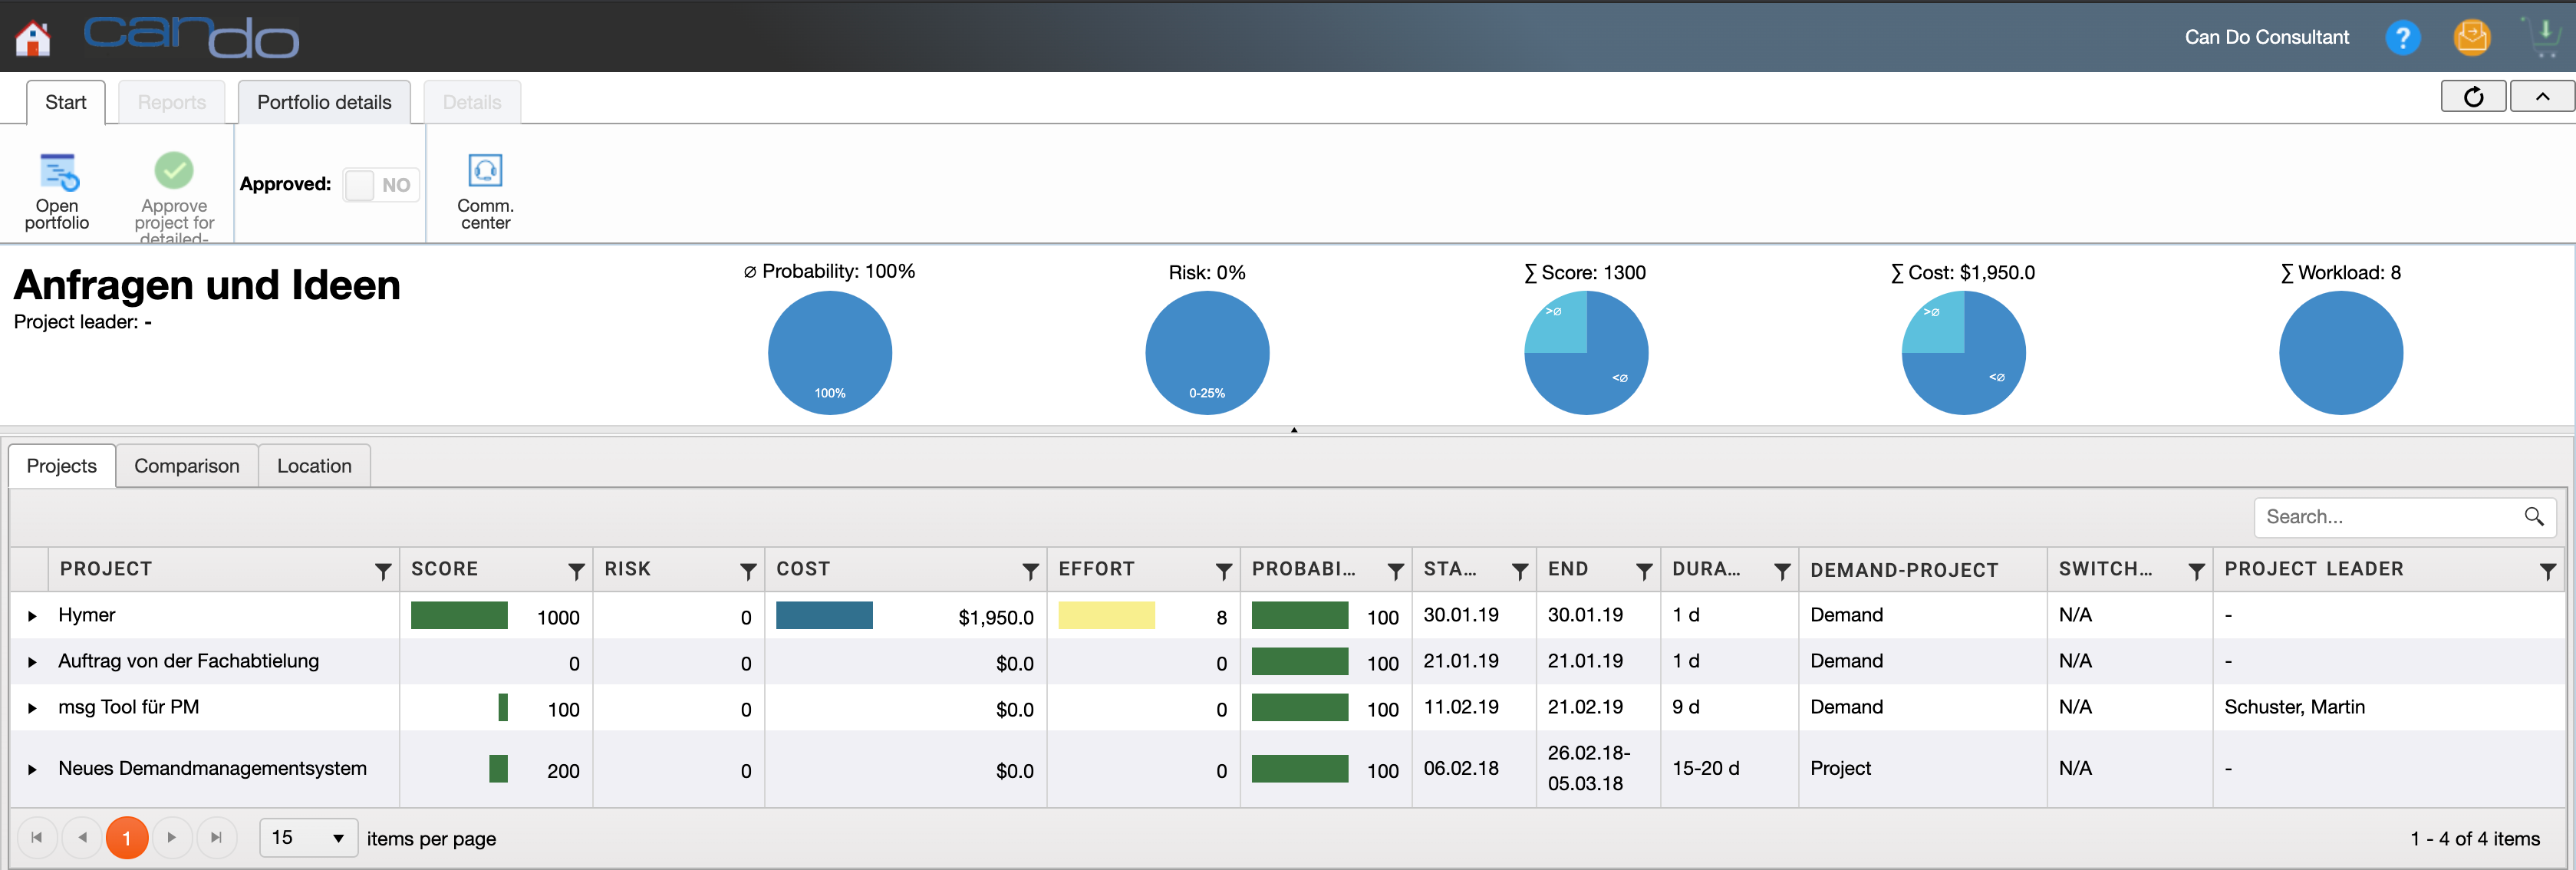Open the RISK column filter
This screenshot has width=2576, height=870.
click(748, 571)
